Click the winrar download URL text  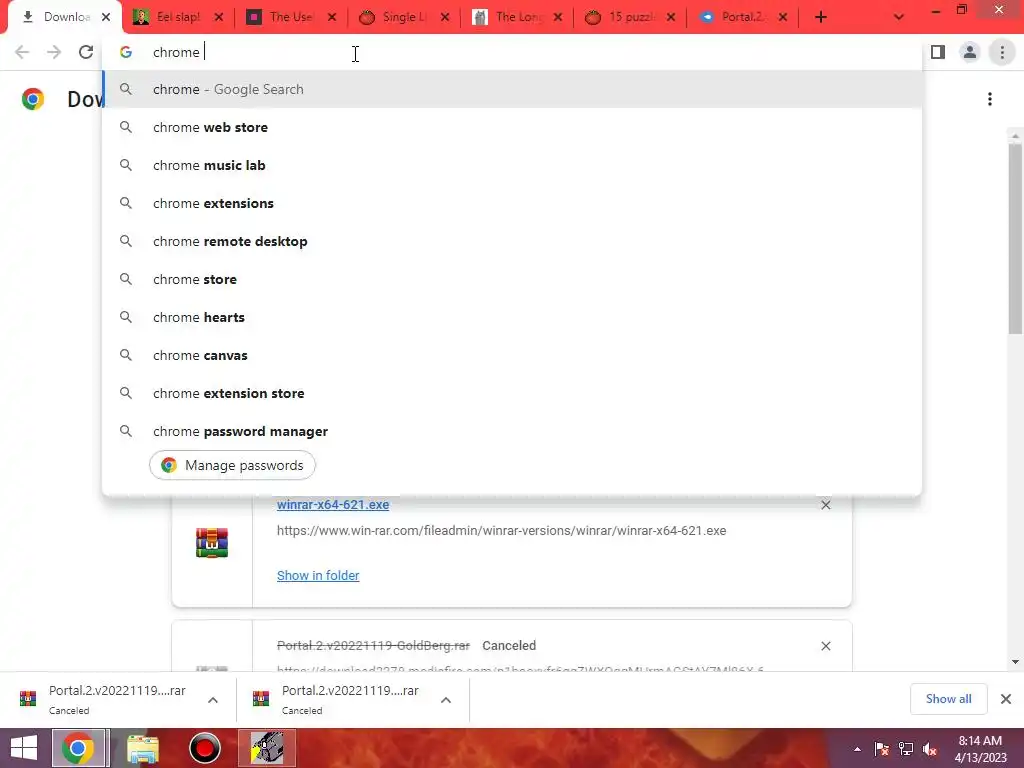[x=502, y=531]
